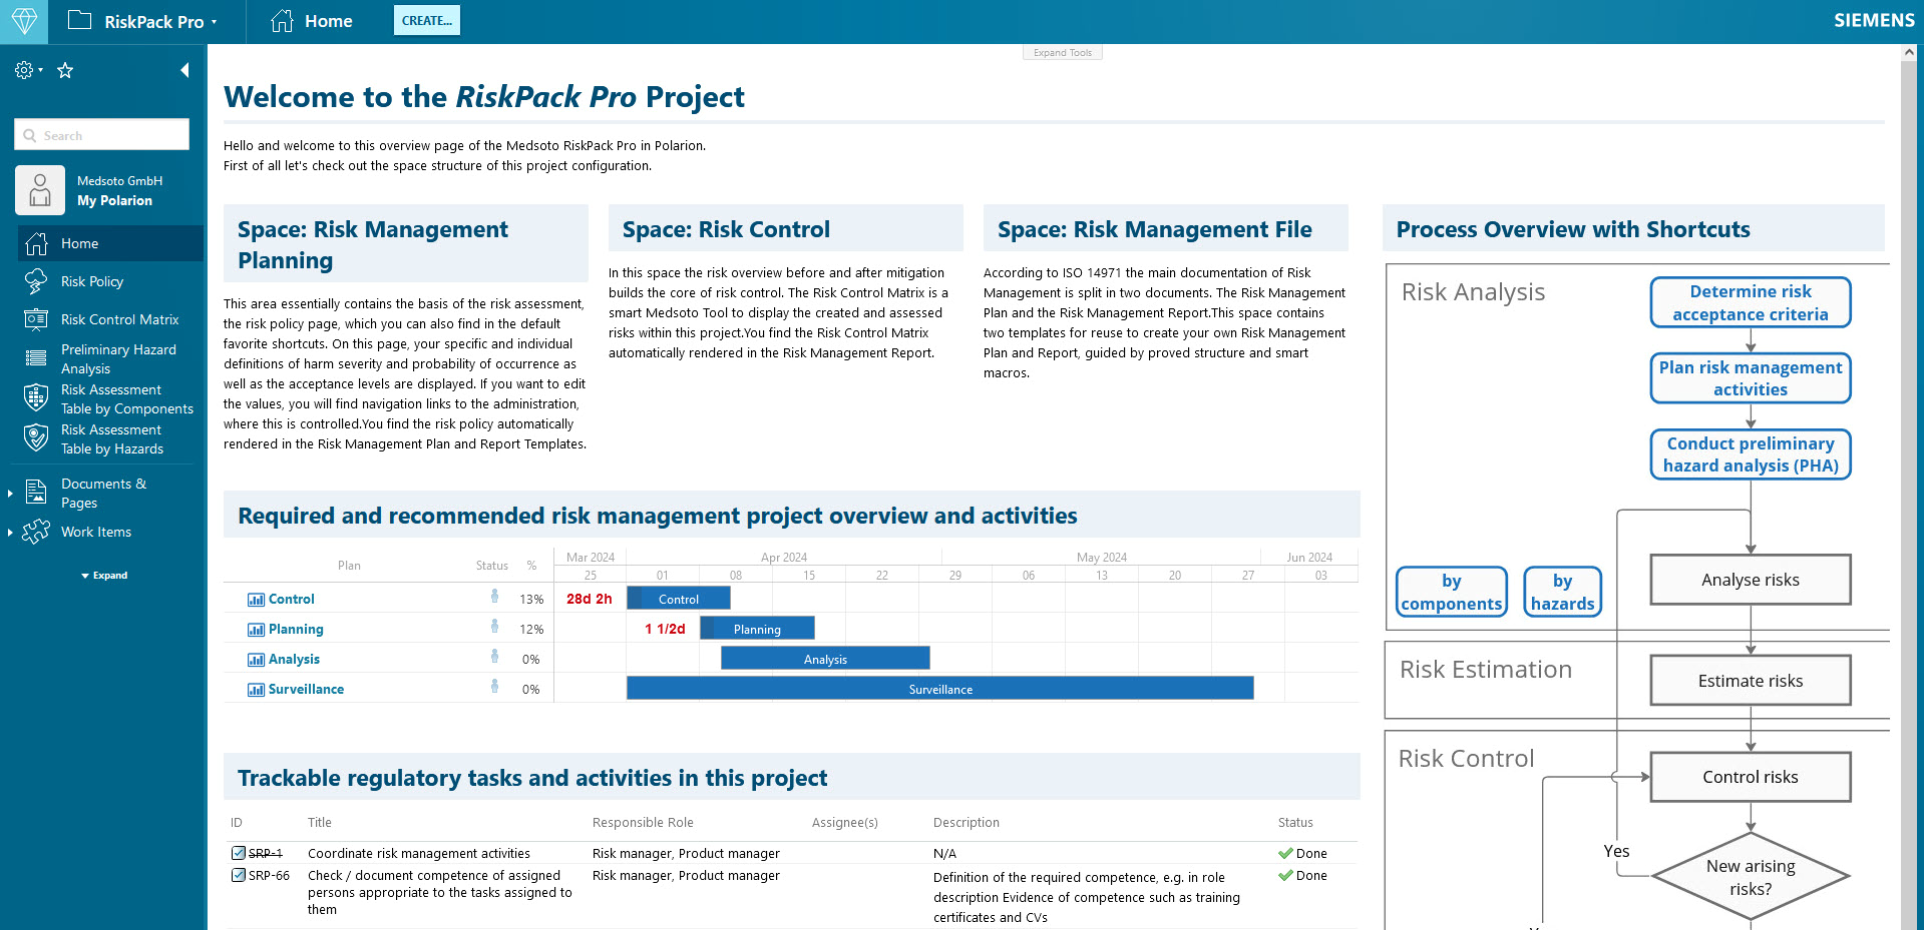
Task: Click the by hazards shortcut
Action: click(1562, 592)
